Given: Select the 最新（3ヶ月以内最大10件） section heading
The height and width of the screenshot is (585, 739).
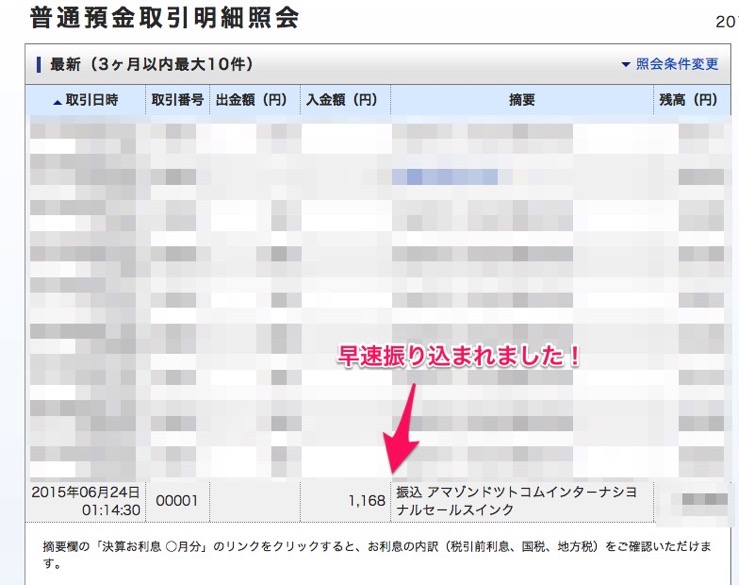Looking at the screenshot, I should (x=150, y=65).
